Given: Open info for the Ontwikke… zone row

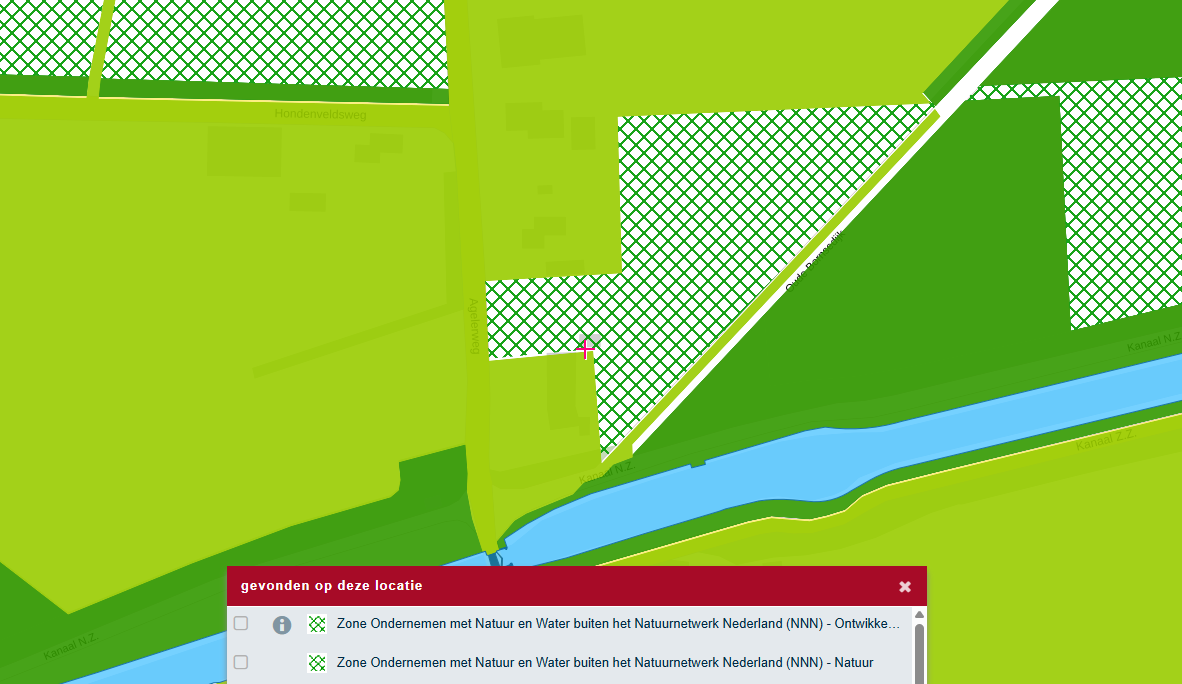Looking at the screenshot, I should pyautogui.click(x=282, y=624).
